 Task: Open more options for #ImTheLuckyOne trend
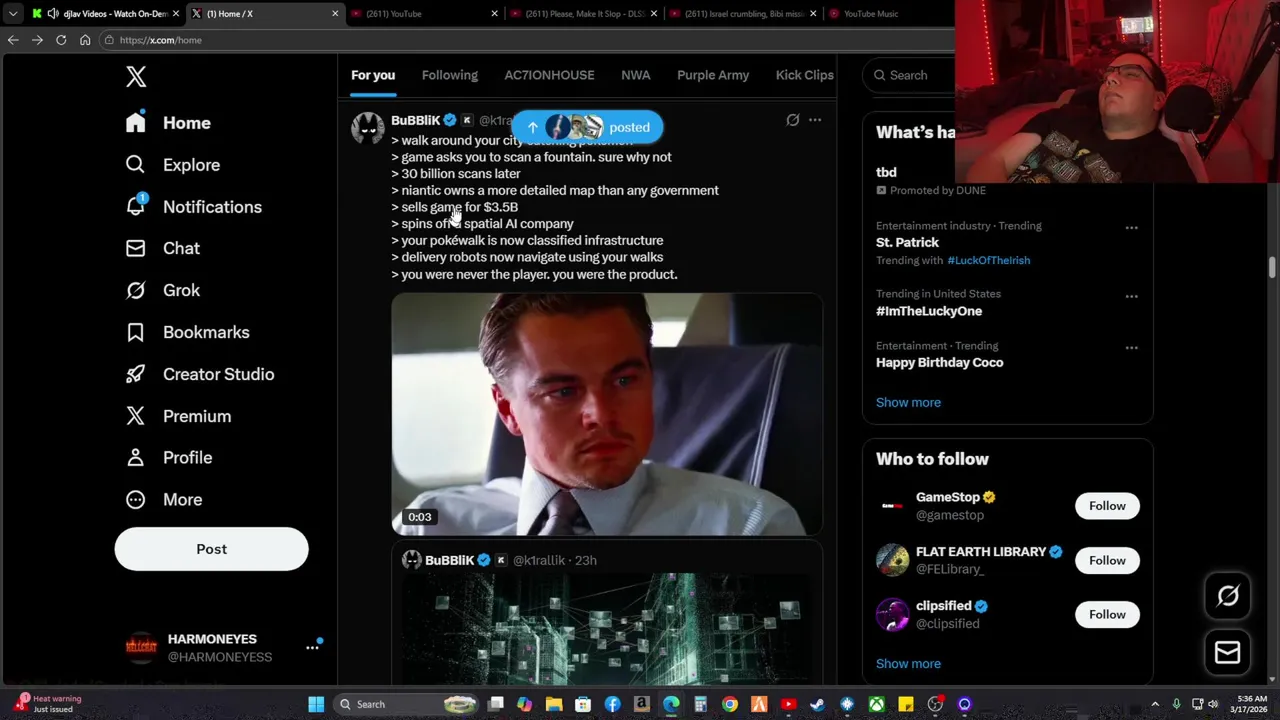click(x=1131, y=296)
